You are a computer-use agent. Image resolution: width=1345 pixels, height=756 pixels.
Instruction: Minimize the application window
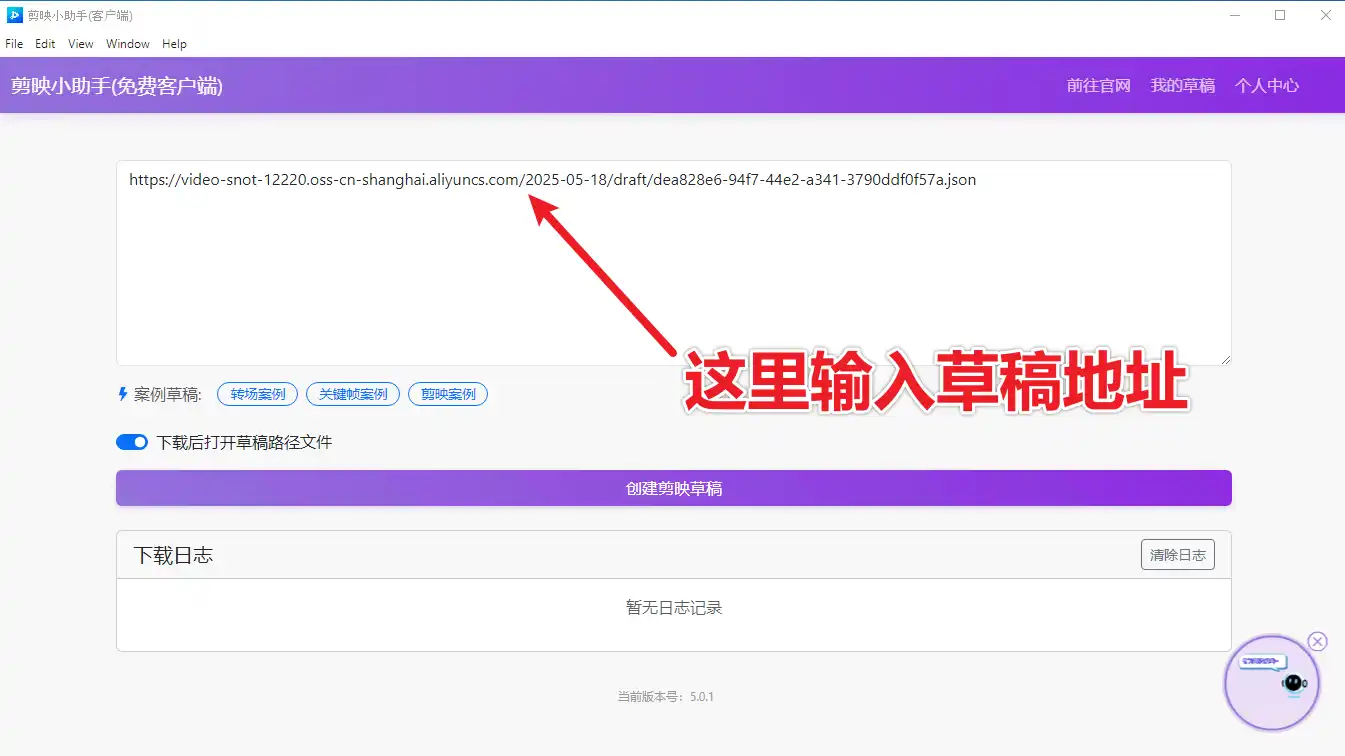(x=1235, y=15)
